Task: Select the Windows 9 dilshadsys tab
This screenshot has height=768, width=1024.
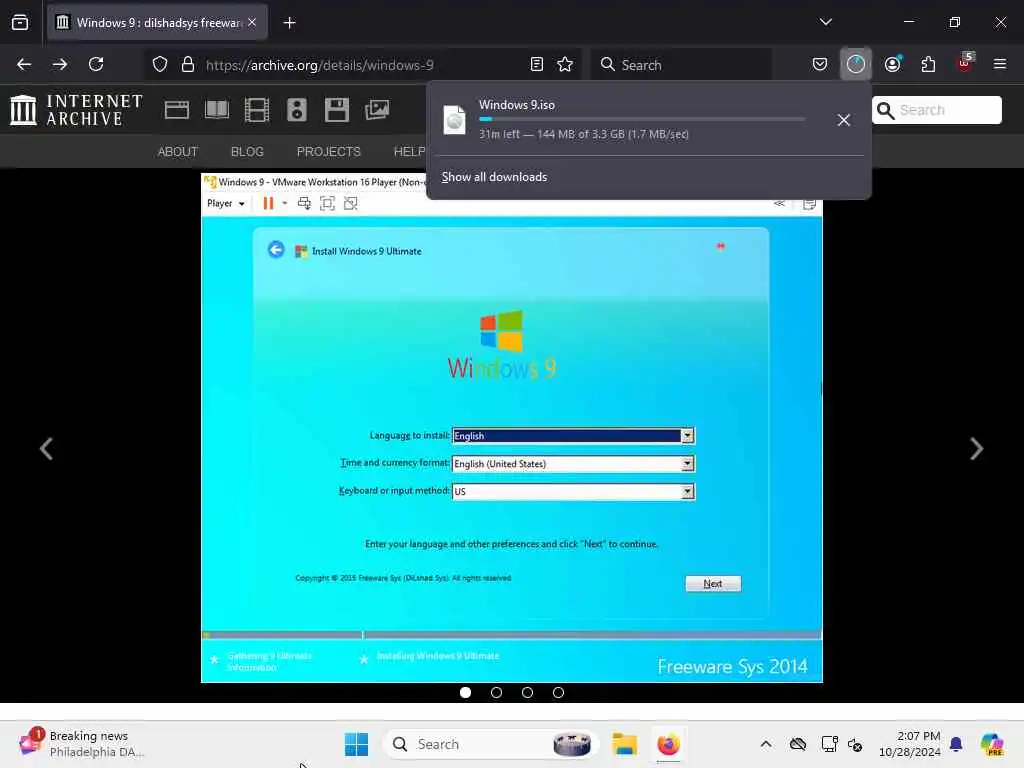Action: 157,22
